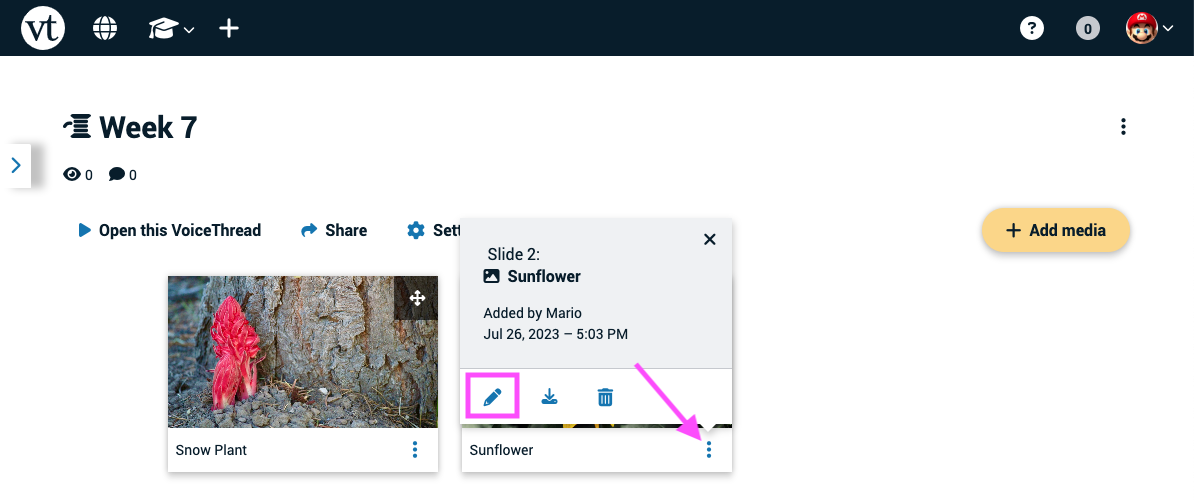Image resolution: width=1194 pixels, height=504 pixels.
Task: Download the Sunflower slide
Action: [549, 397]
